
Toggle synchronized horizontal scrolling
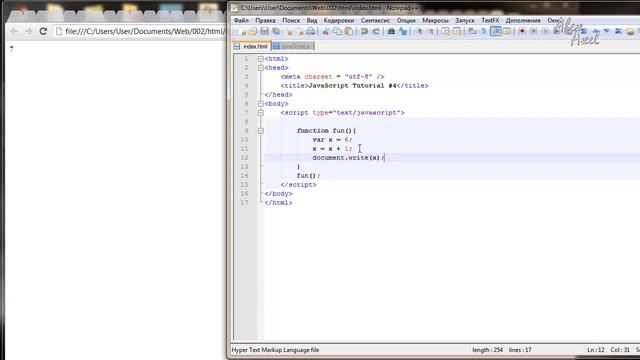[x=457, y=31]
